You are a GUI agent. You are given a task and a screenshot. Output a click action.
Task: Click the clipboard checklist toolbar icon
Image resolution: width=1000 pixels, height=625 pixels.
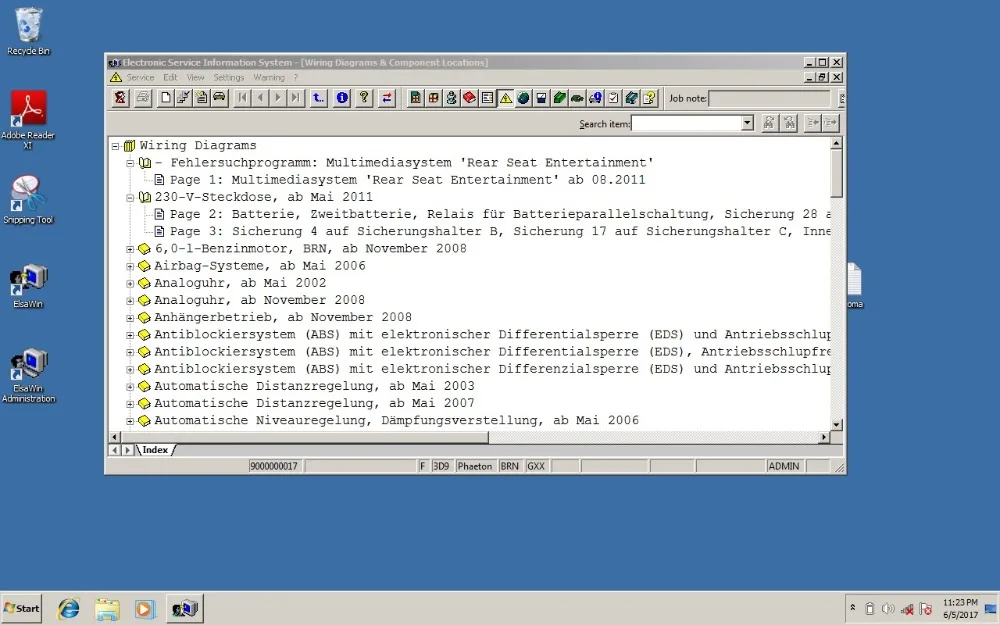point(613,98)
